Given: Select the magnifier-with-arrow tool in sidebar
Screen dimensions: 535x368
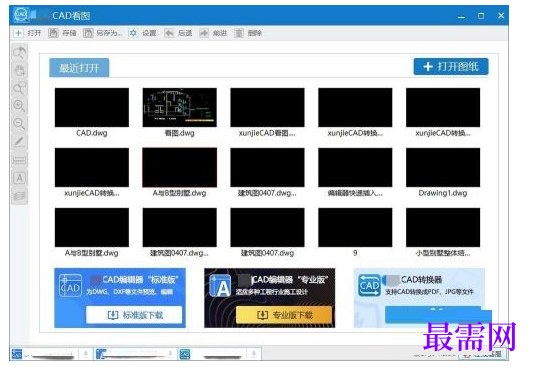Looking at the screenshot, I should [x=19, y=53].
